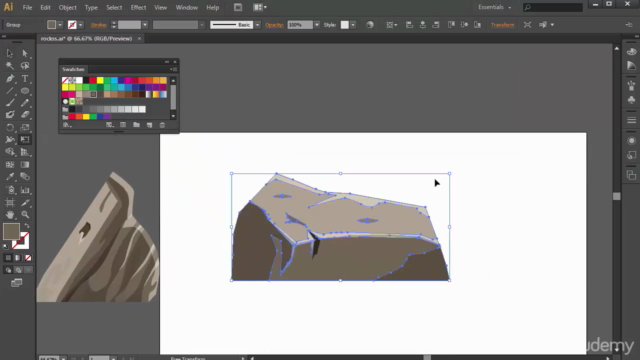640x360 pixels.
Task: Enable Draw Behind mode
Action: pos(18,270)
